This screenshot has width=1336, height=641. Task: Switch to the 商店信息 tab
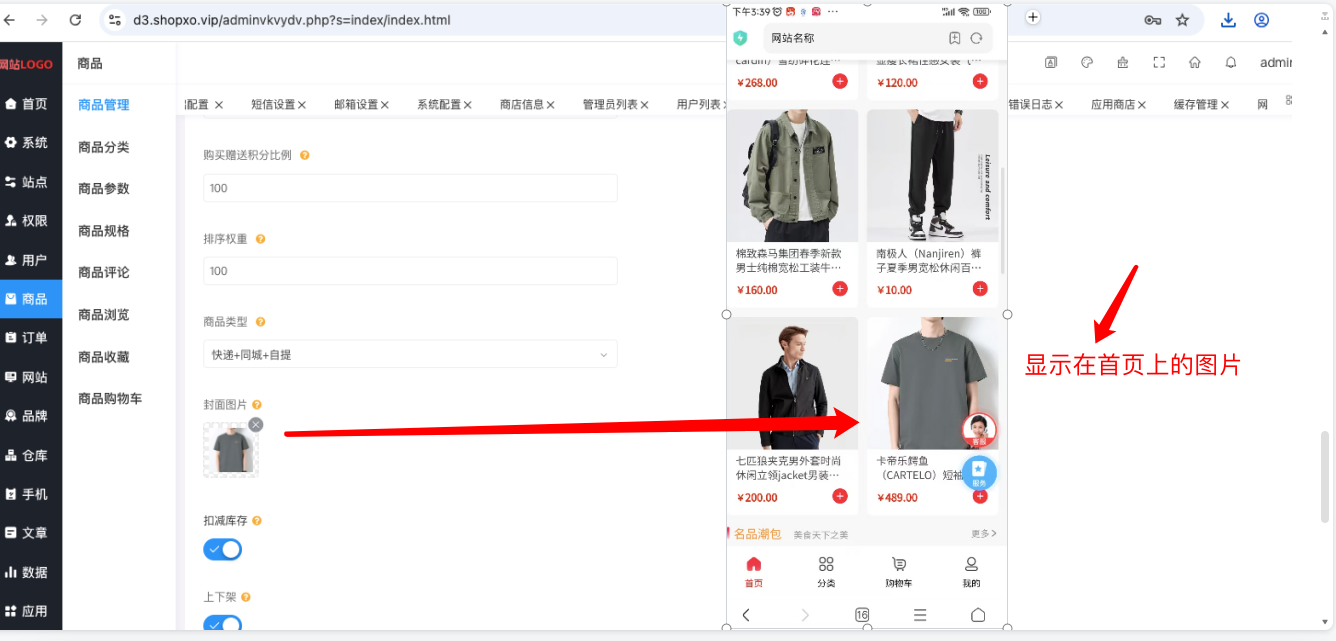click(x=522, y=104)
